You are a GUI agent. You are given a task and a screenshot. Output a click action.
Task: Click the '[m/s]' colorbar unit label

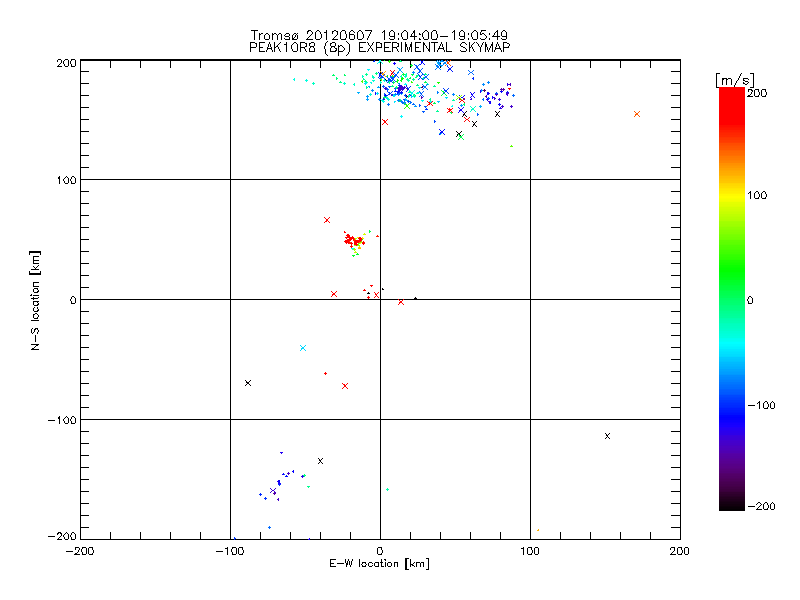(734, 80)
